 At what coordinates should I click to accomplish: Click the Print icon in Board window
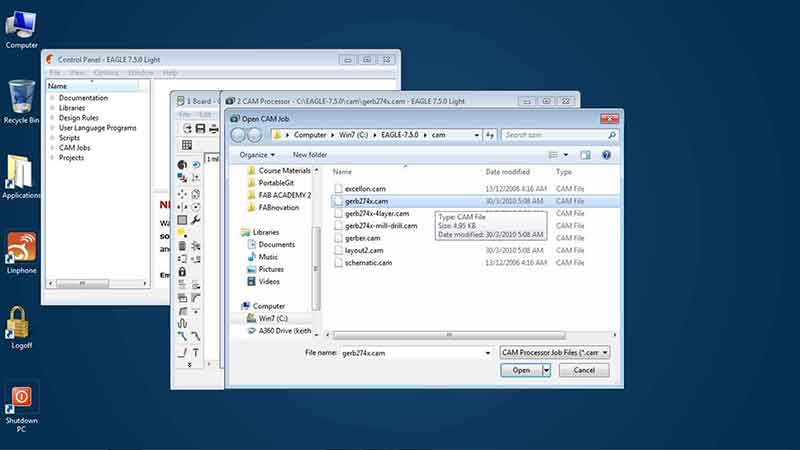[x=214, y=129]
